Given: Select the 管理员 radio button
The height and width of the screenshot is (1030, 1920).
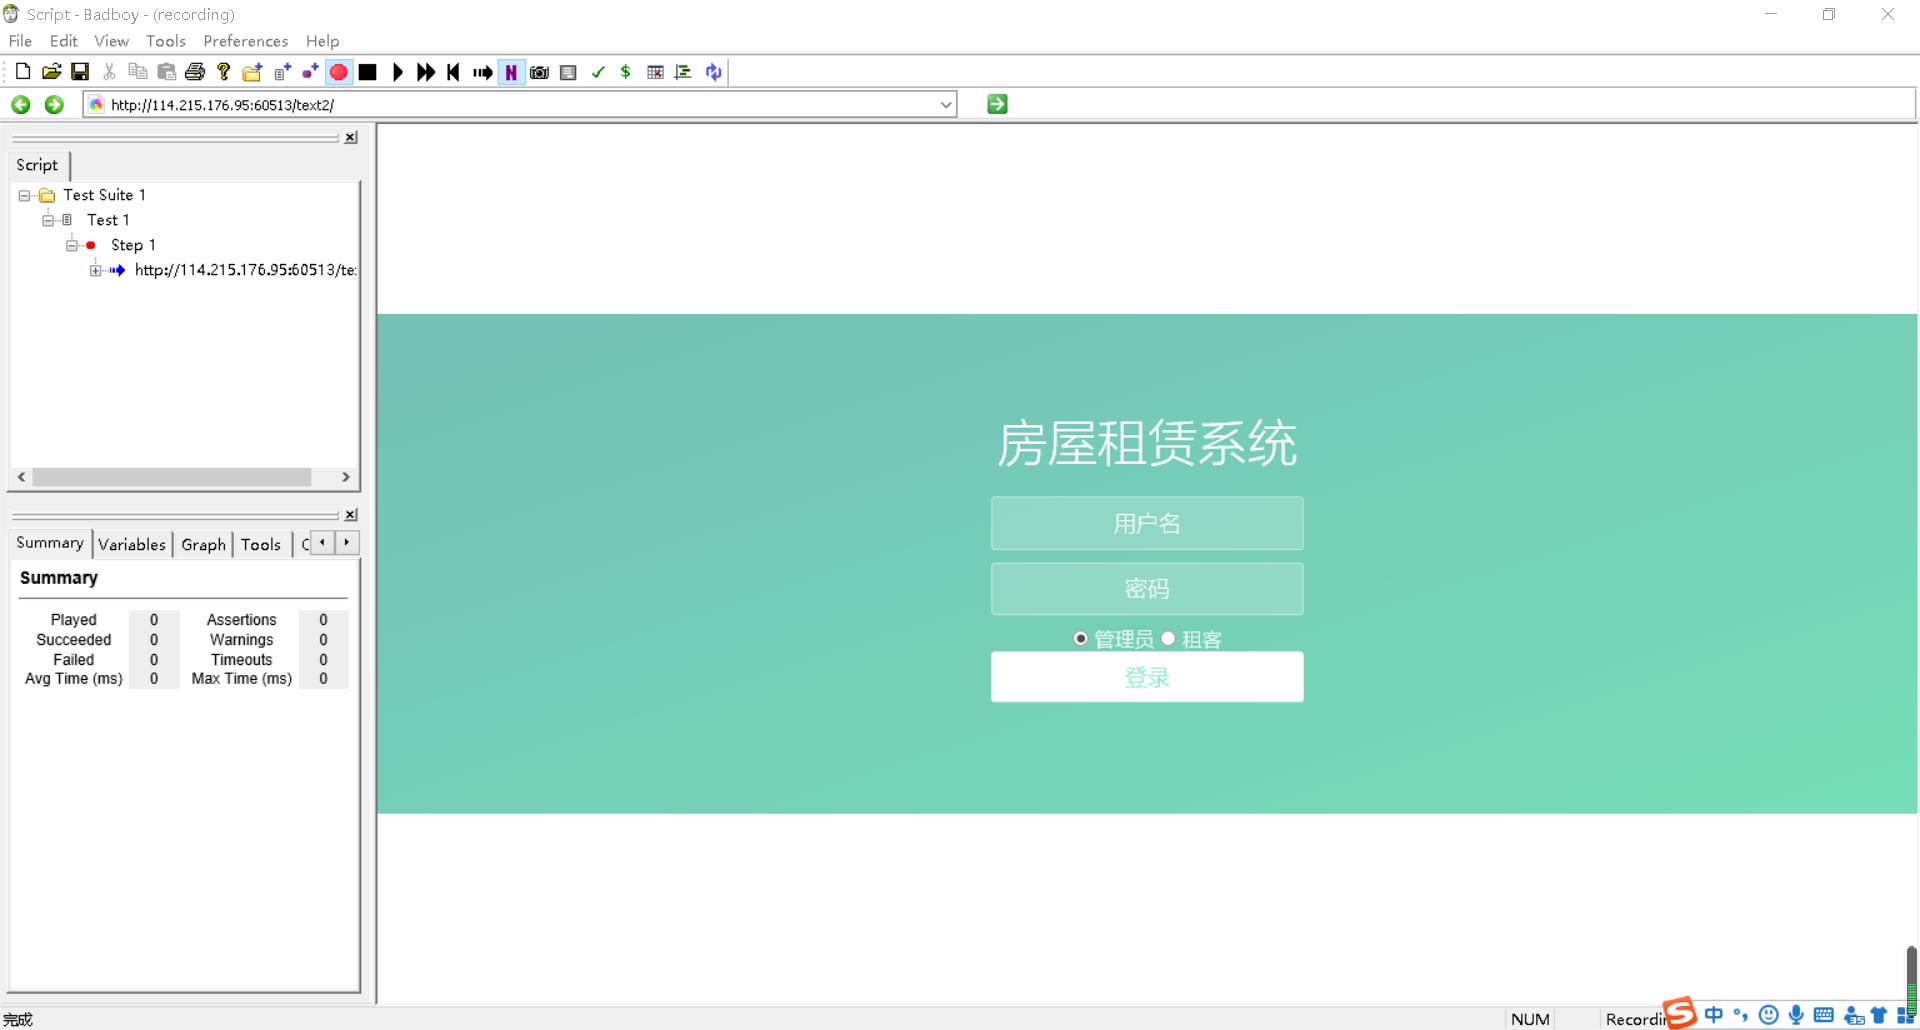Looking at the screenshot, I should coord(1080,638).
